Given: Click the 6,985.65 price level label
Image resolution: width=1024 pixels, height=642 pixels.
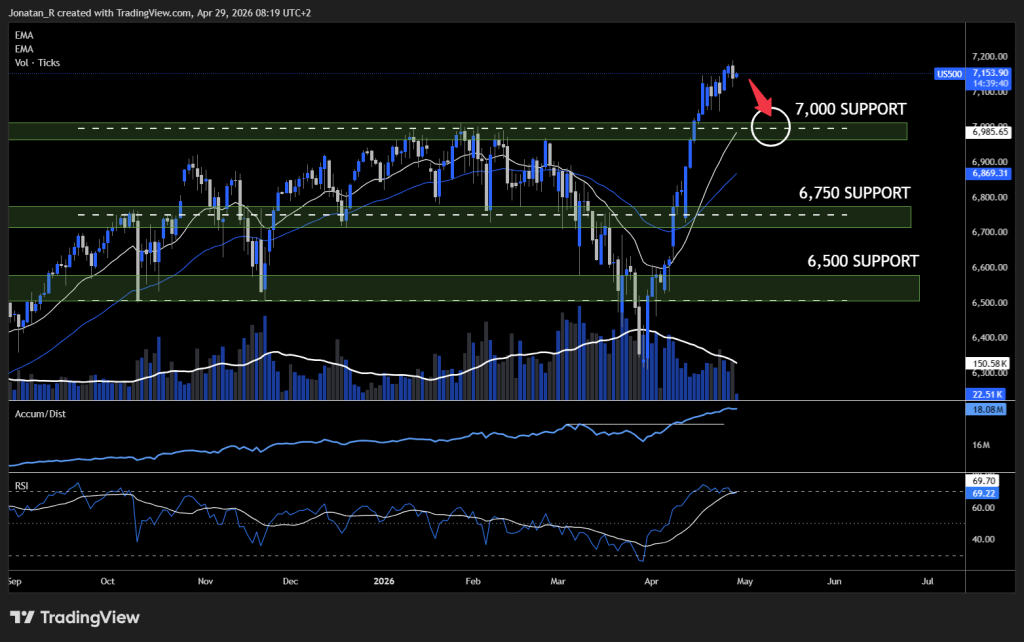Looking at the screenshot, I should pos(990,131).
